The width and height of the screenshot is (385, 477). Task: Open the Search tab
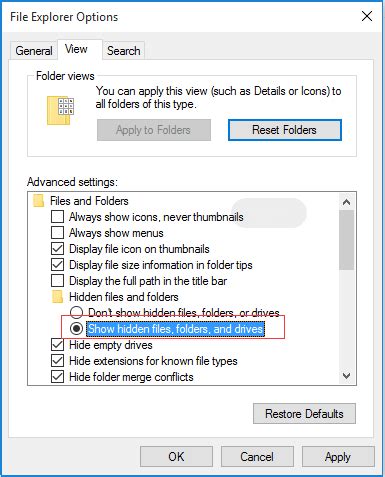(124, 51)
